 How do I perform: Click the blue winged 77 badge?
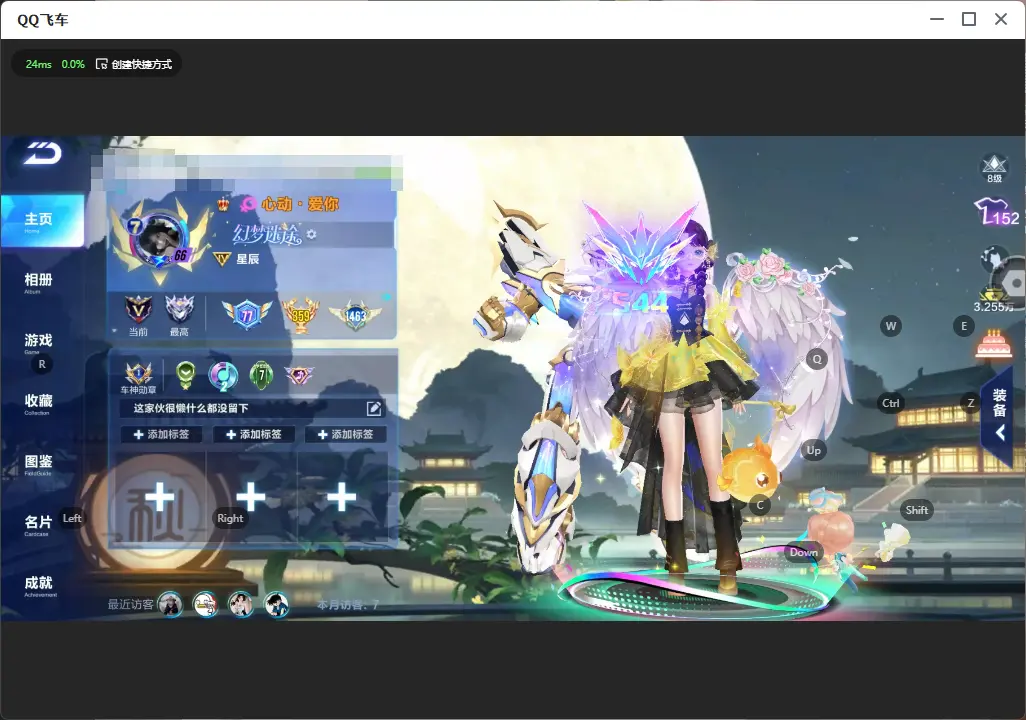click(x=247, y=315)
